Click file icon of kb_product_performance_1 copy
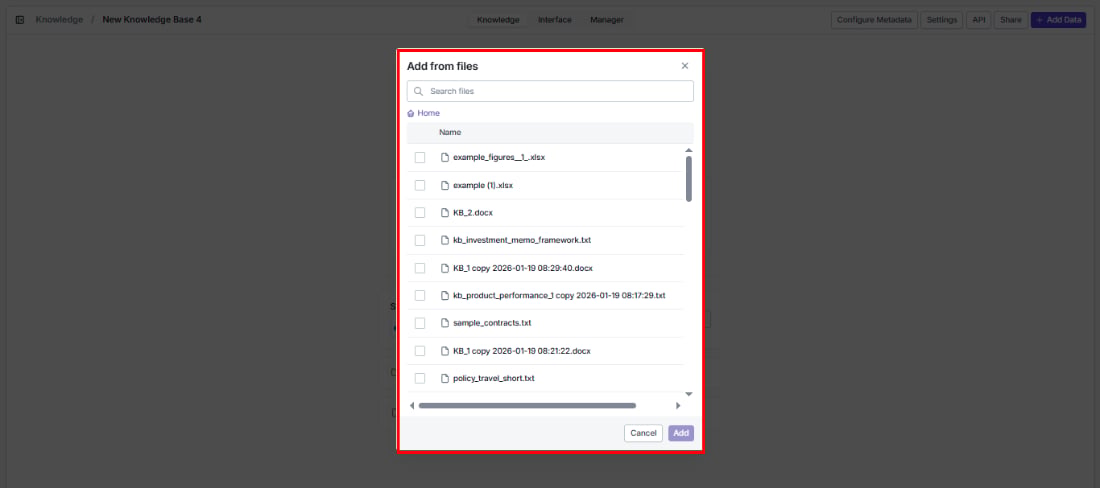Image resolution: width=1100 pixels, height=490 pixels. click(x=444, y=296)
